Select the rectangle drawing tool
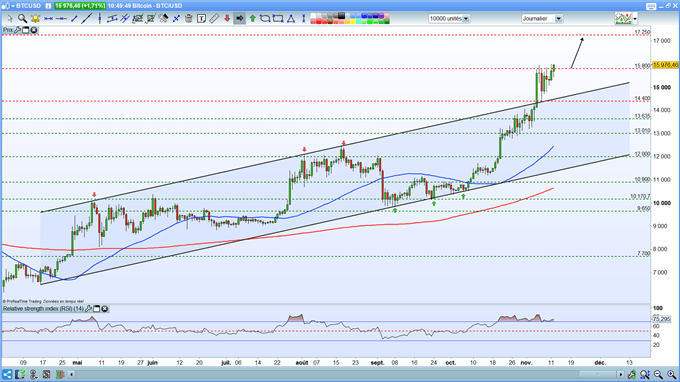Screen dimensions: 680x382 click(278, 18)
